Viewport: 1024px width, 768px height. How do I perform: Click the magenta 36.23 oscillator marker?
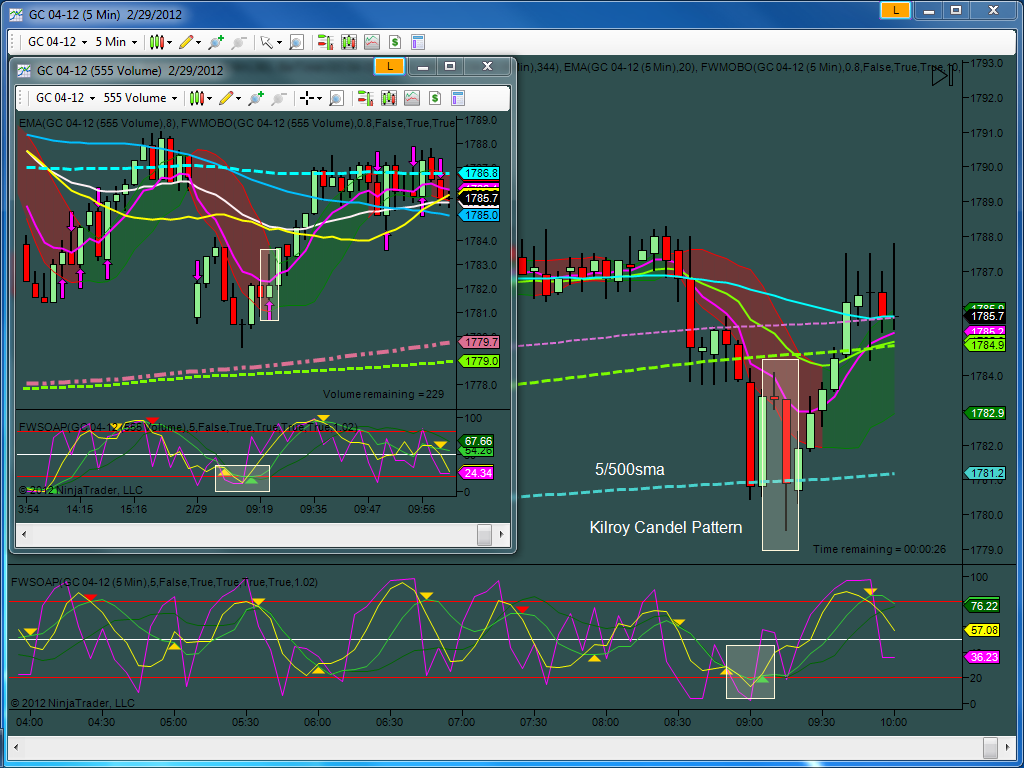982,657
